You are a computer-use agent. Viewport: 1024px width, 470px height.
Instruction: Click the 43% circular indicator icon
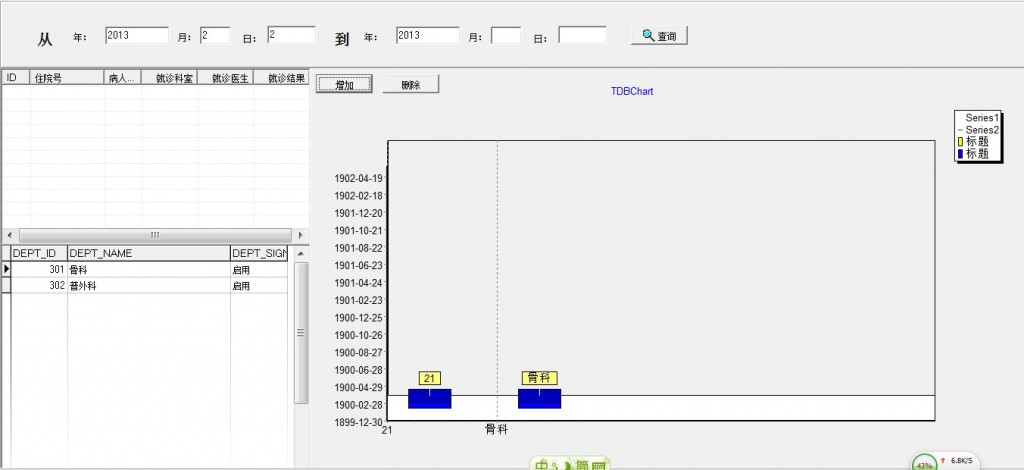924,463
